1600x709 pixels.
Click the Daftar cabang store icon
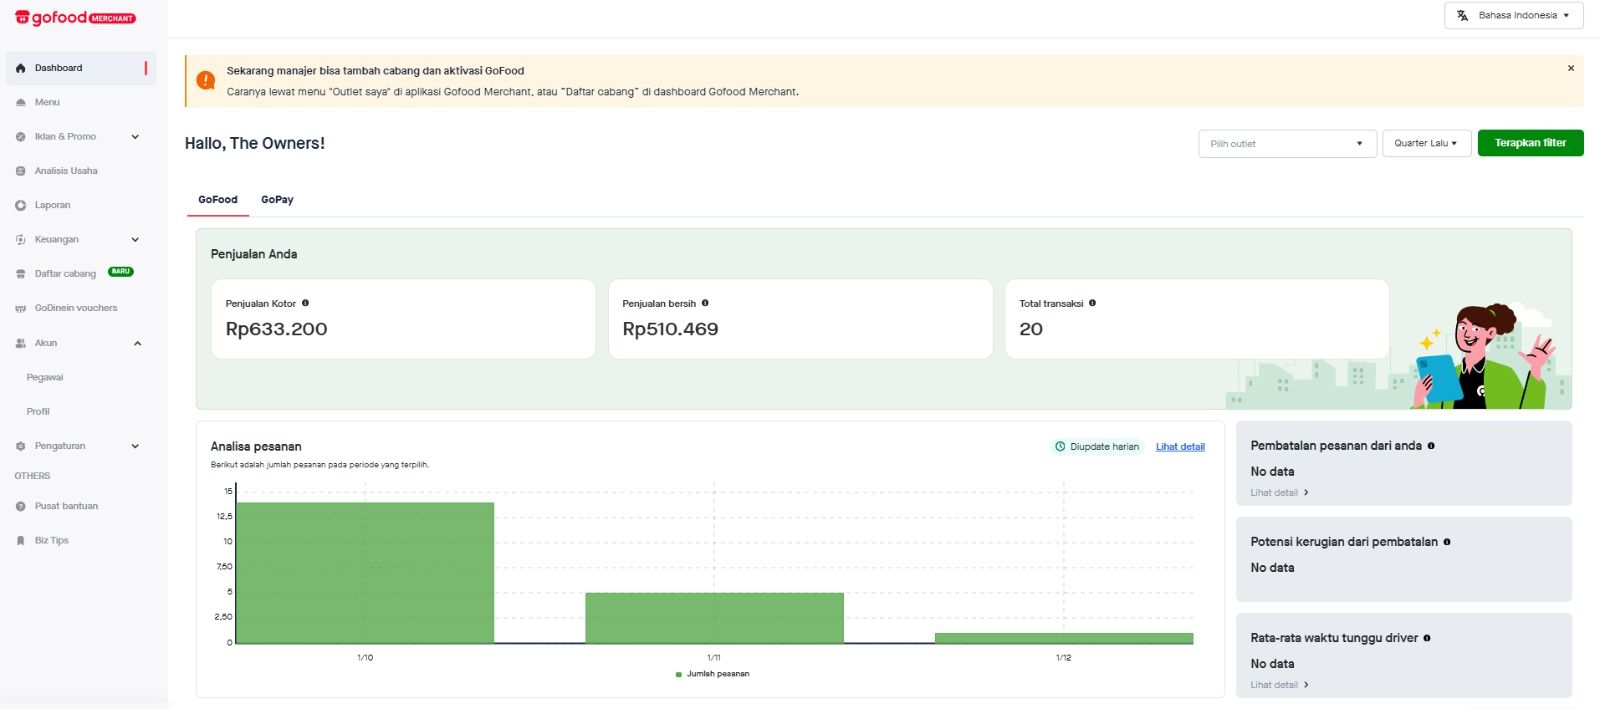pyautogui.click(x=20, y=274)
